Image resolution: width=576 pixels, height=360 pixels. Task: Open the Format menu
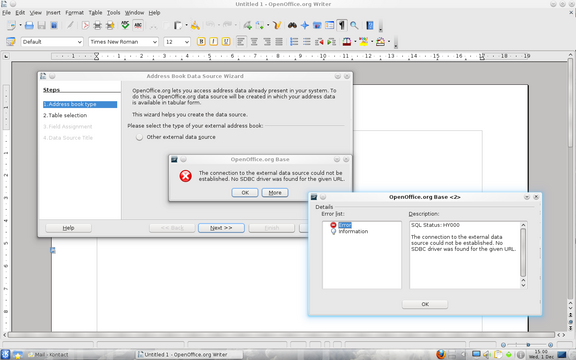point(74,12)
